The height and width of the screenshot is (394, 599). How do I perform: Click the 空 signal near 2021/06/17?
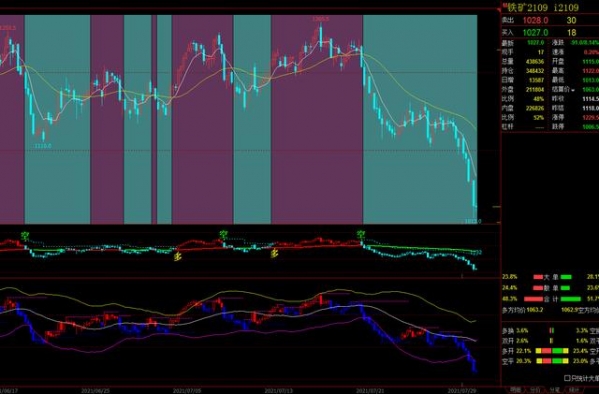pos(25,235)
